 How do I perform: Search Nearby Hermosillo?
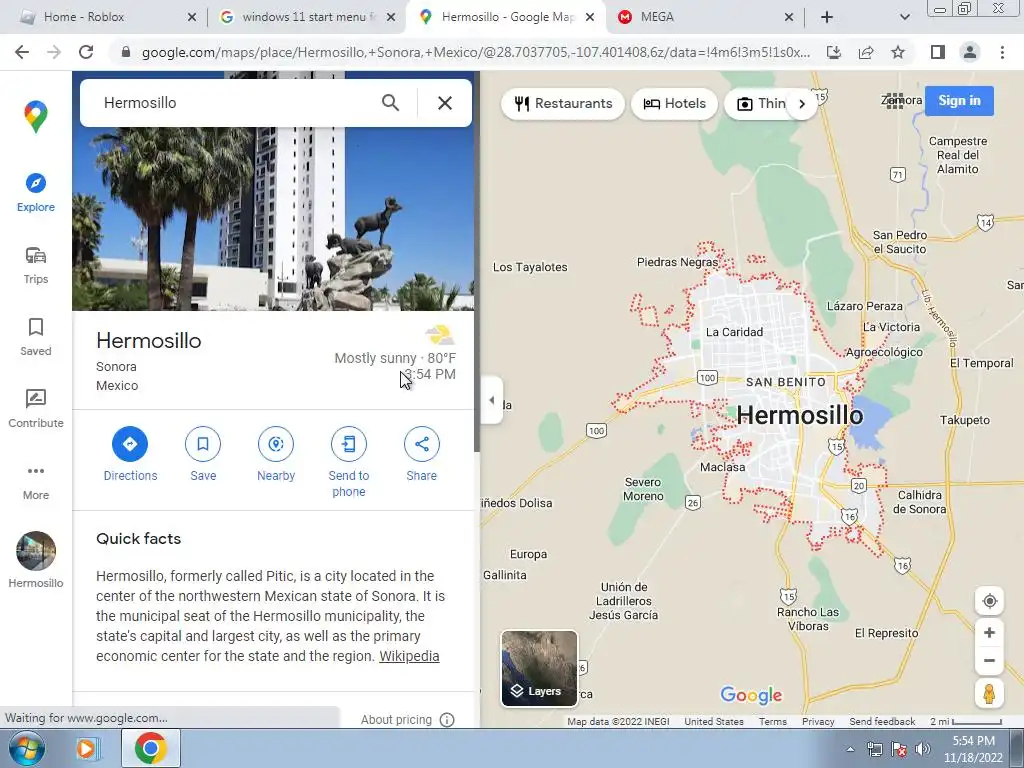point(276,454)
